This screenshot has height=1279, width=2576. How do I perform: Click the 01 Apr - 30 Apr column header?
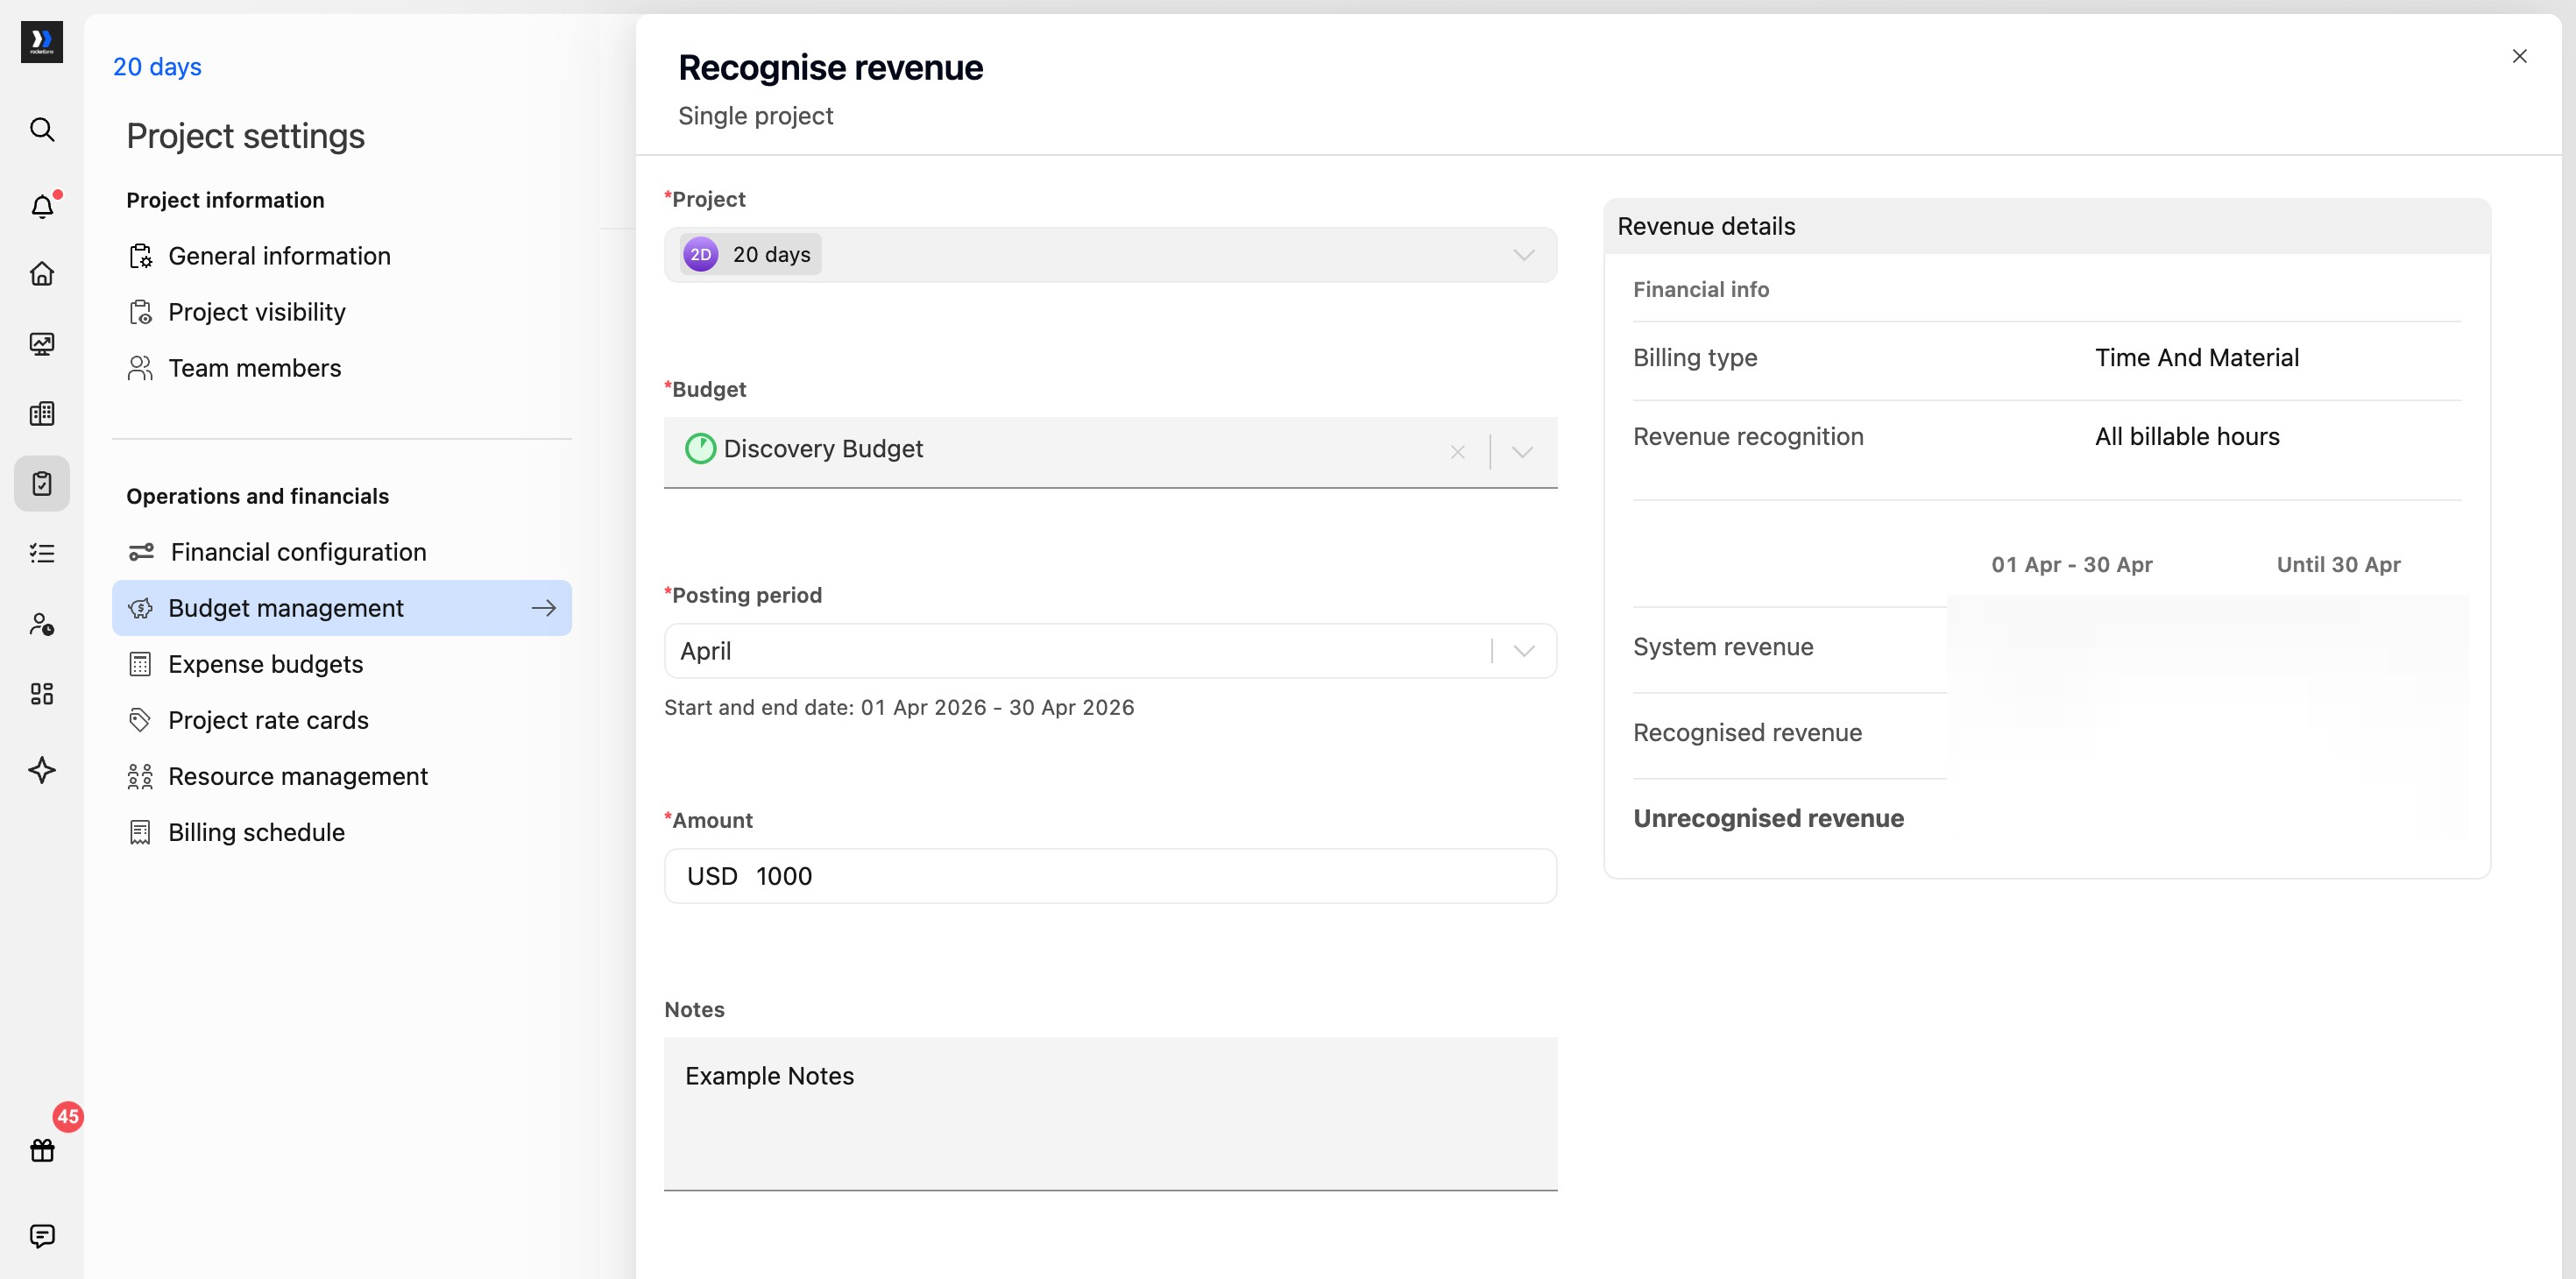pos(2071,565)
